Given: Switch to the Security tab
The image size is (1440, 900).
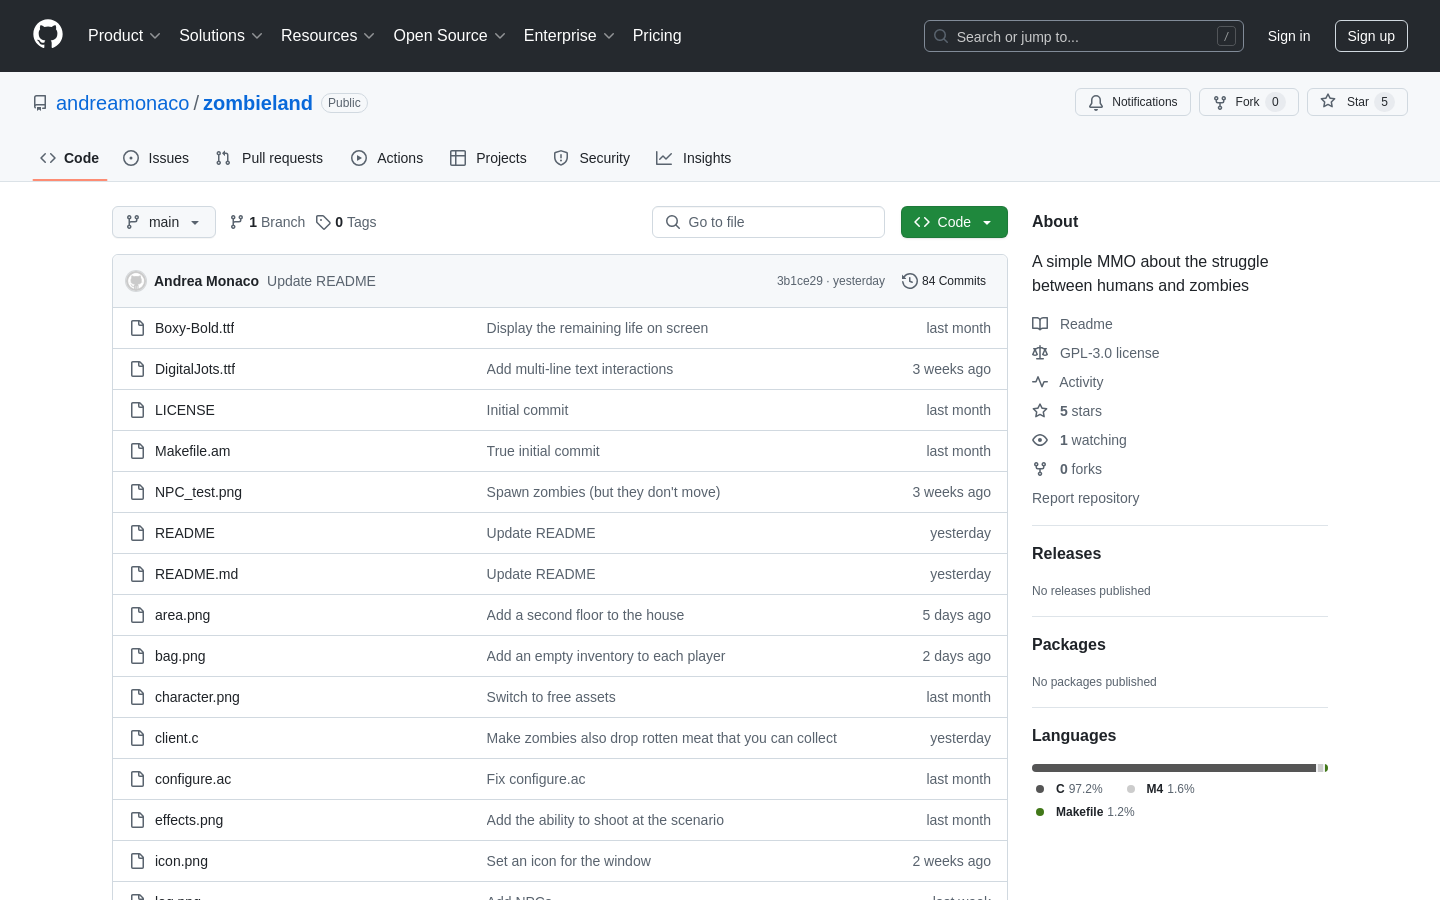Looking at the screenshot, I should 592,158.
